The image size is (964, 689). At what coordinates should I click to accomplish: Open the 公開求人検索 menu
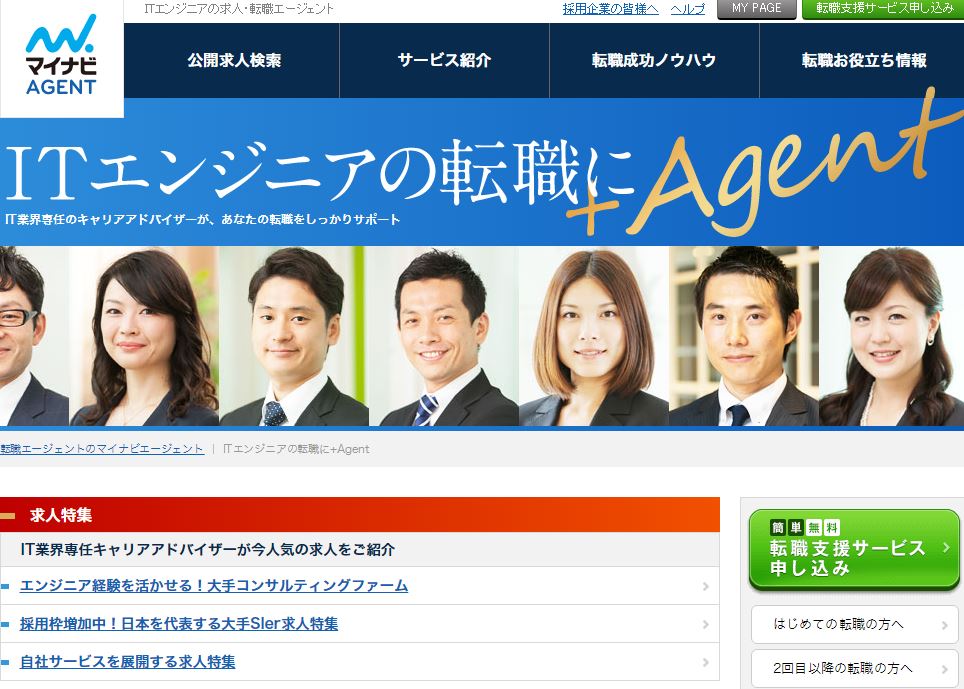tap(234, 60)
